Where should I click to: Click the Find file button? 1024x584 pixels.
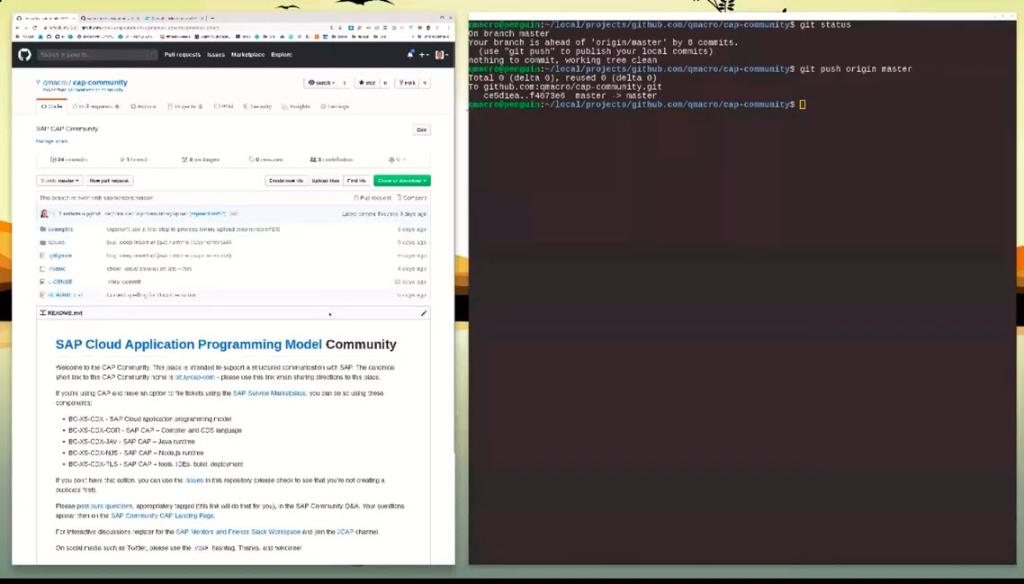pyautogui.click(x=357, y=180)
